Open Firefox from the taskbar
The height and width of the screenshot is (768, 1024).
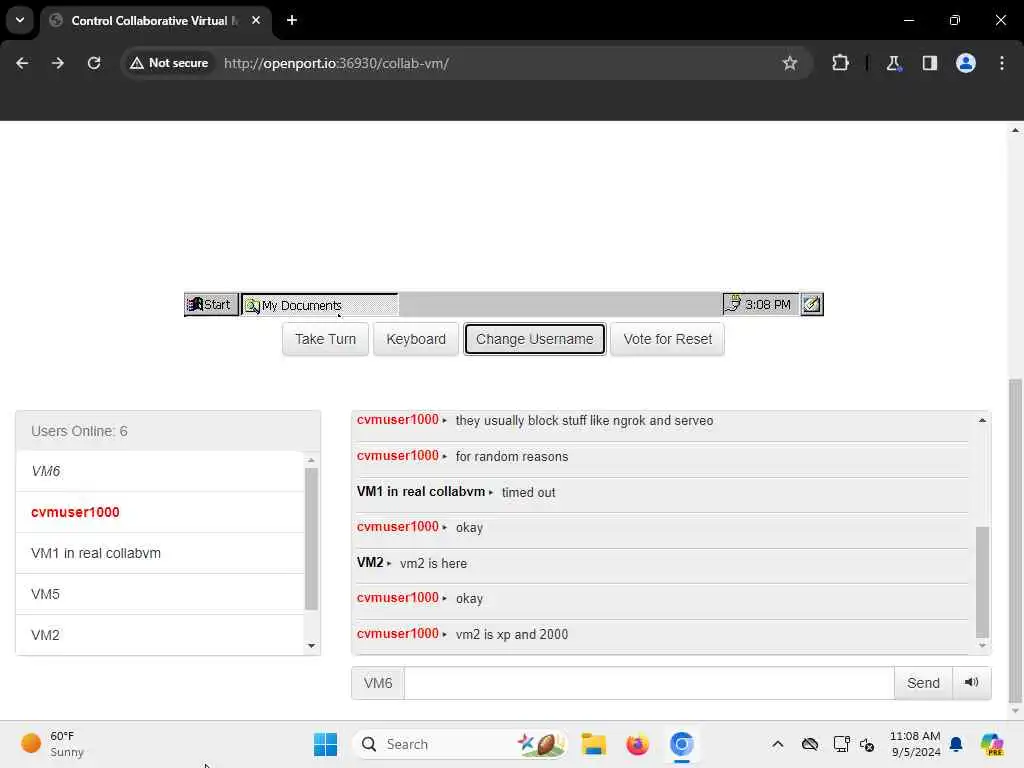tap(637, 744)
